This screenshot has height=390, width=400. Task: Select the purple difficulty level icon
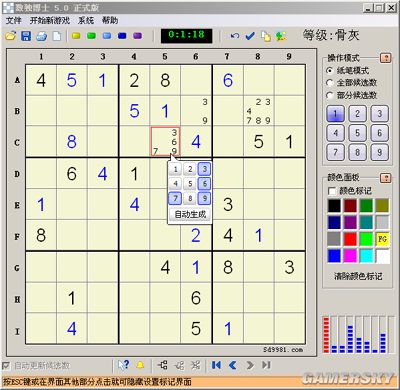coord(138,36)
